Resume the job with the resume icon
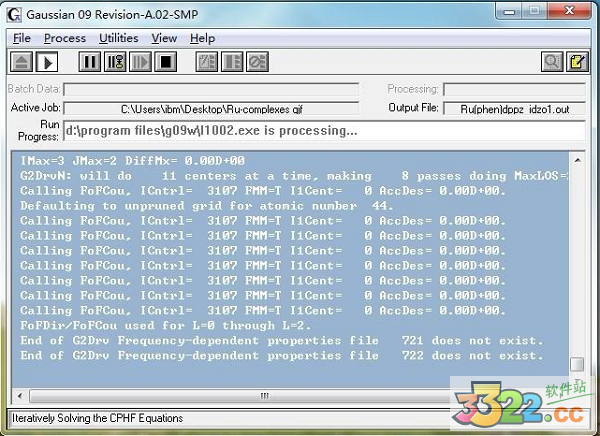The height and width of the screenshot is (436, 600). 140,62
